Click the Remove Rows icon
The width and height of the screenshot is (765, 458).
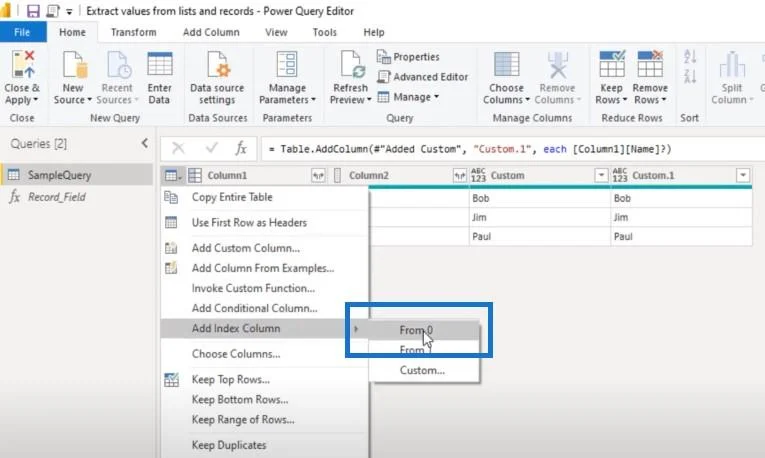click(650, 64)
